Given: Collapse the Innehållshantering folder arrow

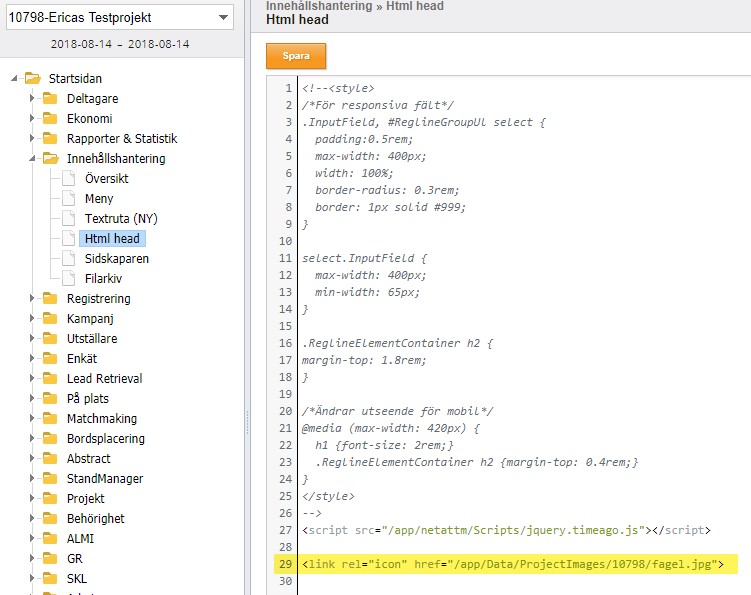Looking at the screenshot, I should pos(32,158).
